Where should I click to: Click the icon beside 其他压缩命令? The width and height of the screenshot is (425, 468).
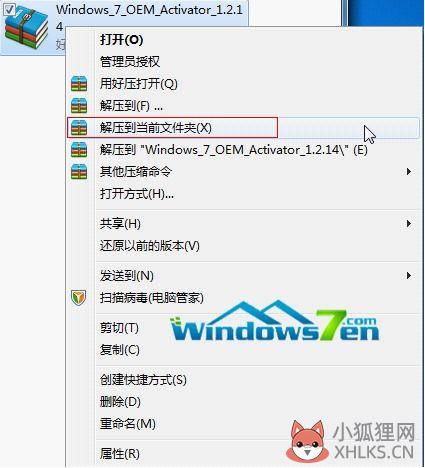79,172
